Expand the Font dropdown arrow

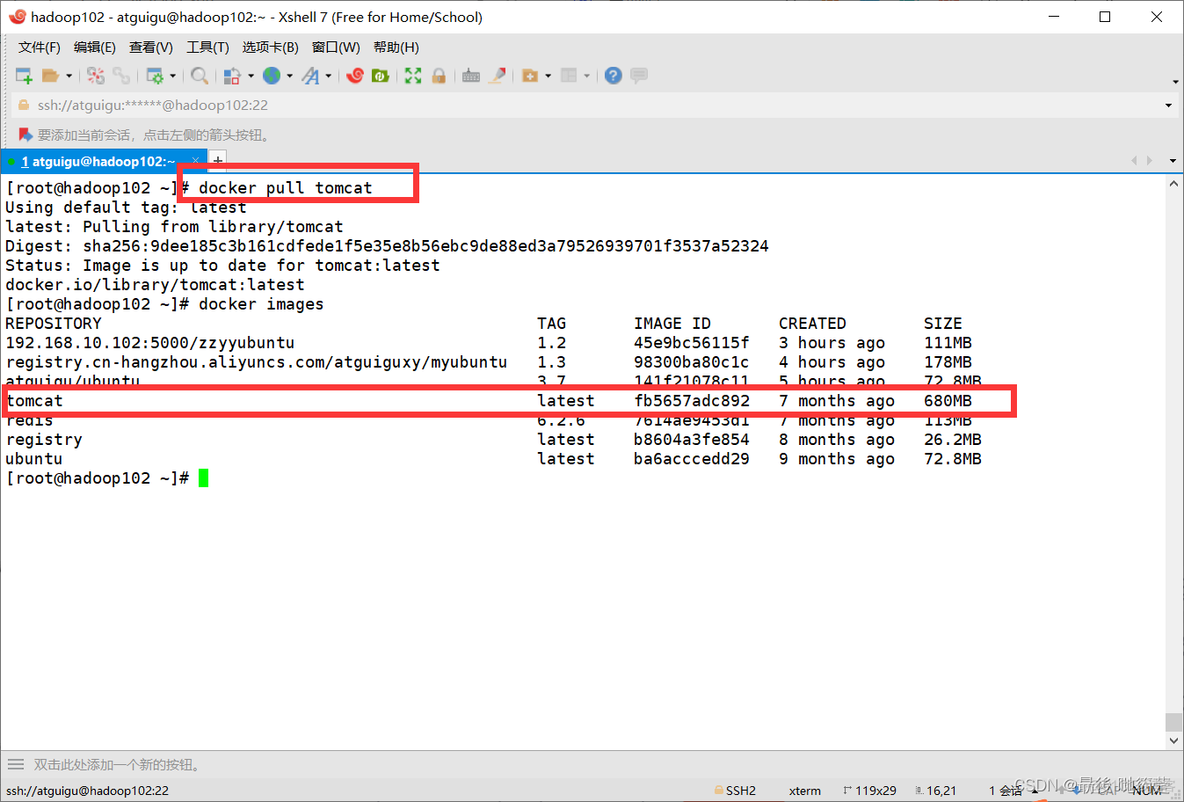pos(328,76)
